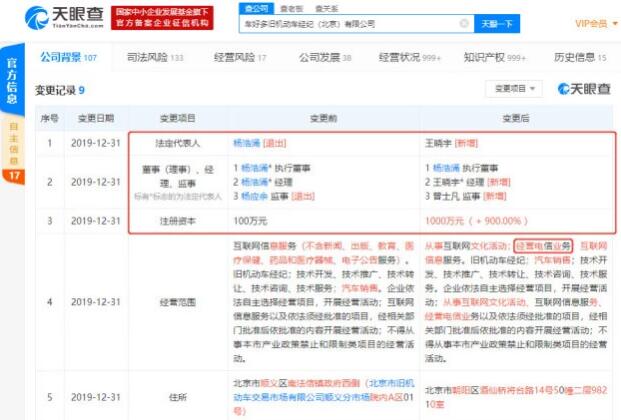Open the 公司发展 tab

point(325,57)
